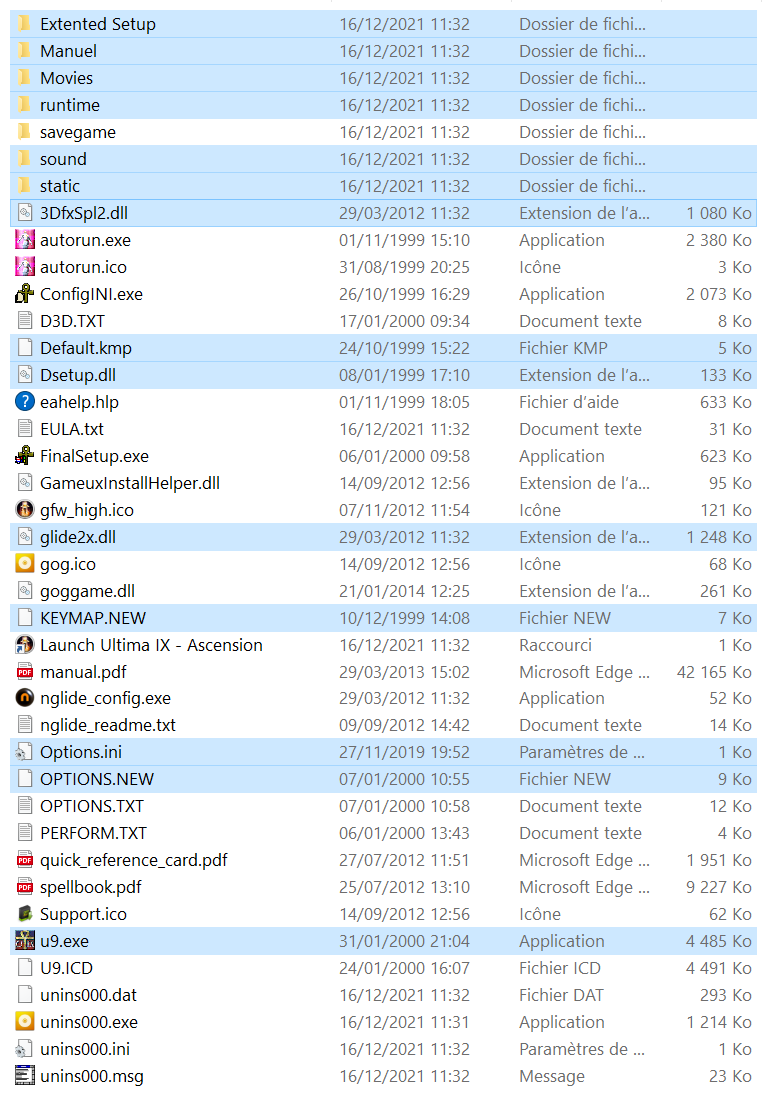Click the FinalSetup.exe icon
The image size is (772, 1103).
(x=25, y=456)
